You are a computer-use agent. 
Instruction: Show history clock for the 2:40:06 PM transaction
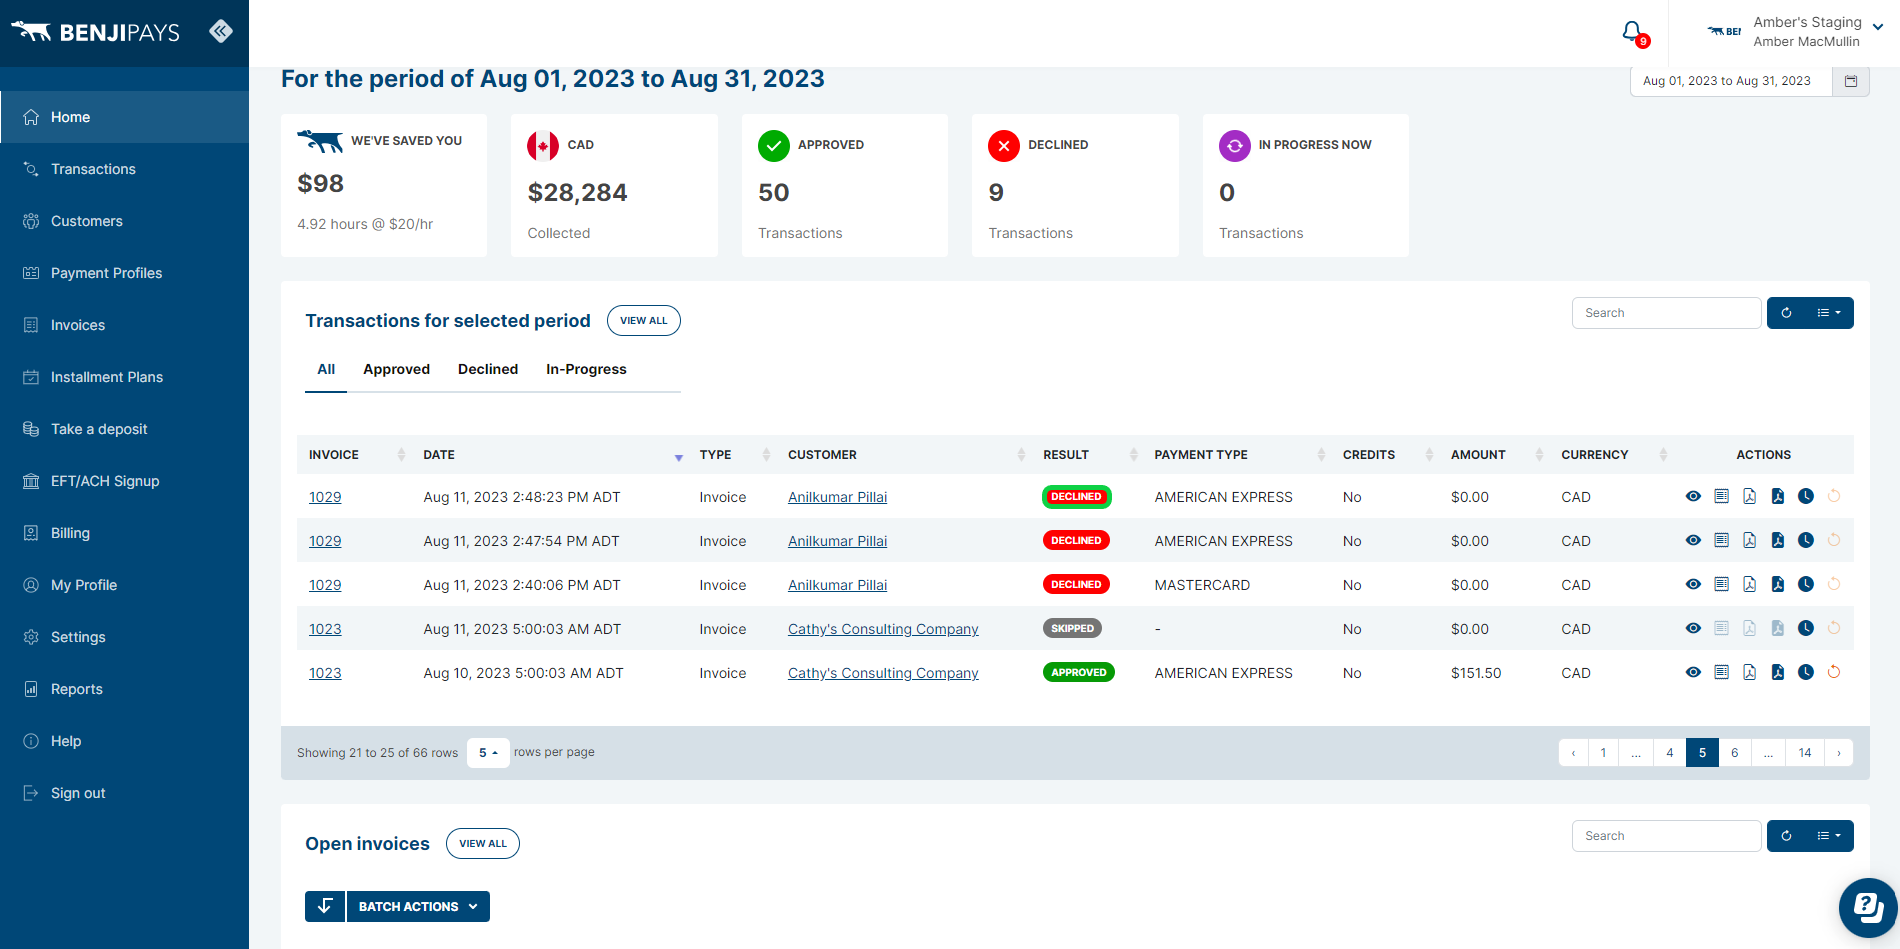pos(1805,584)
